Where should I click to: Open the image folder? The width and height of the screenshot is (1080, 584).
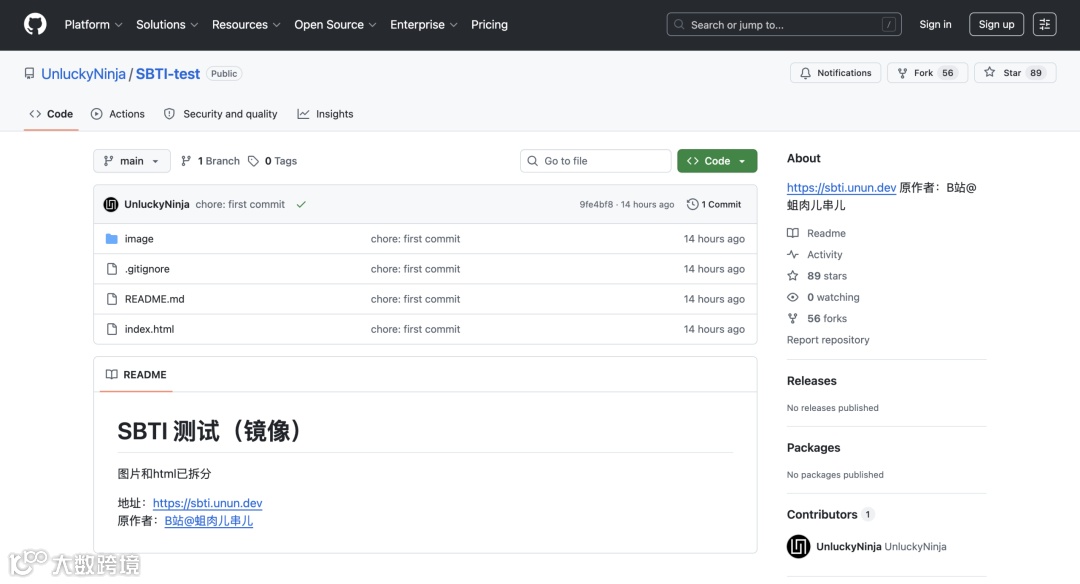click(139, 238)
